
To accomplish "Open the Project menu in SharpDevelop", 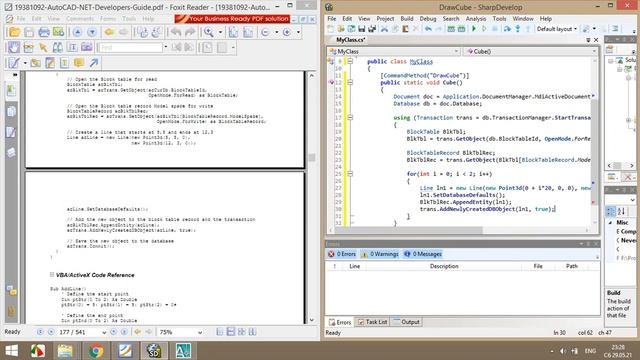I will (x=385, y=19).
